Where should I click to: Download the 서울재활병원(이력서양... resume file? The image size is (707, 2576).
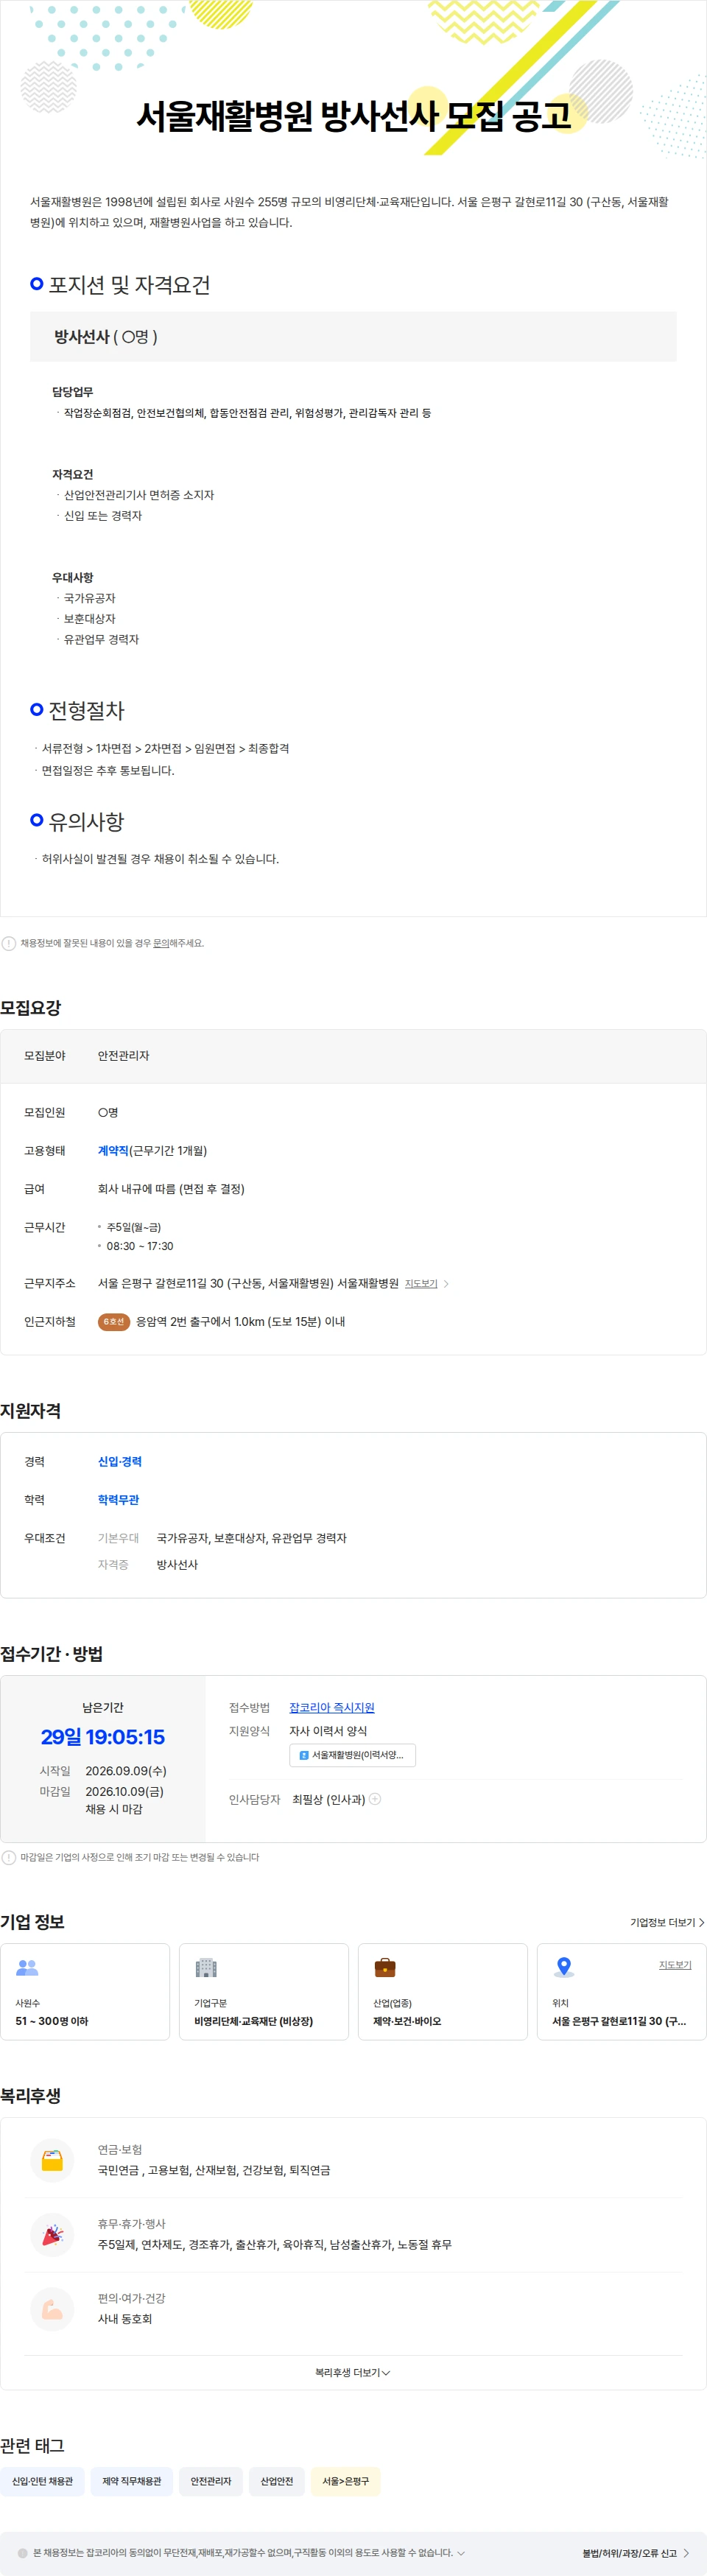tap(352, 1755)
